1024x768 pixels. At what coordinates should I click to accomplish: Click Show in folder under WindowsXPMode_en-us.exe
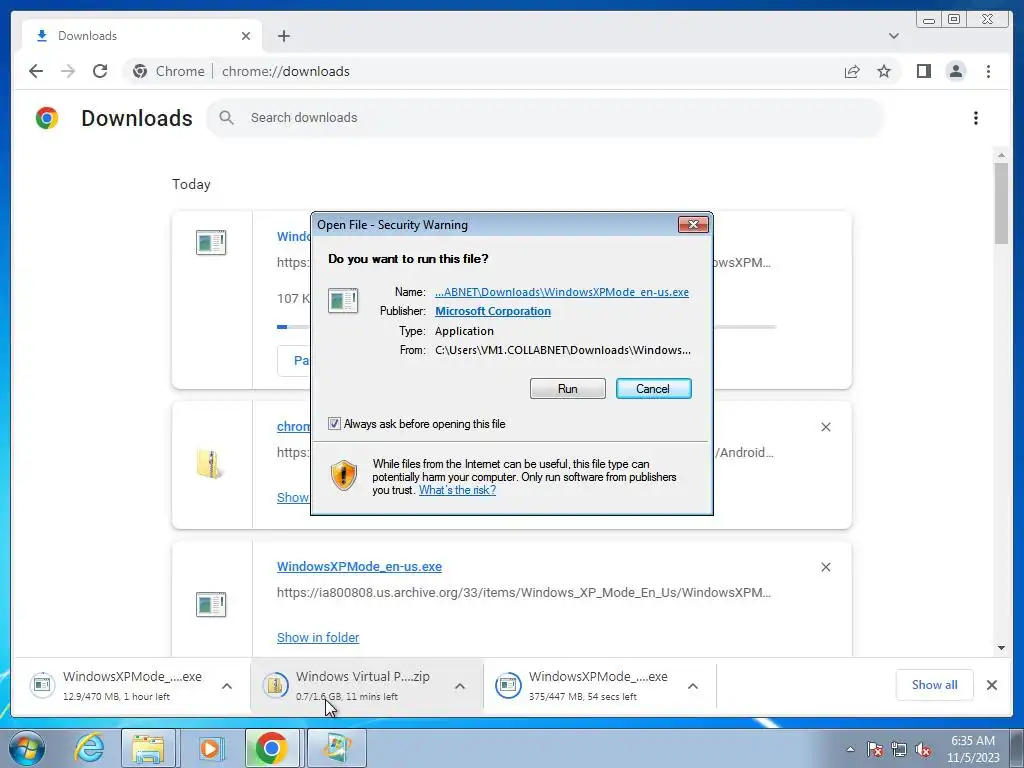pos(318,637)
